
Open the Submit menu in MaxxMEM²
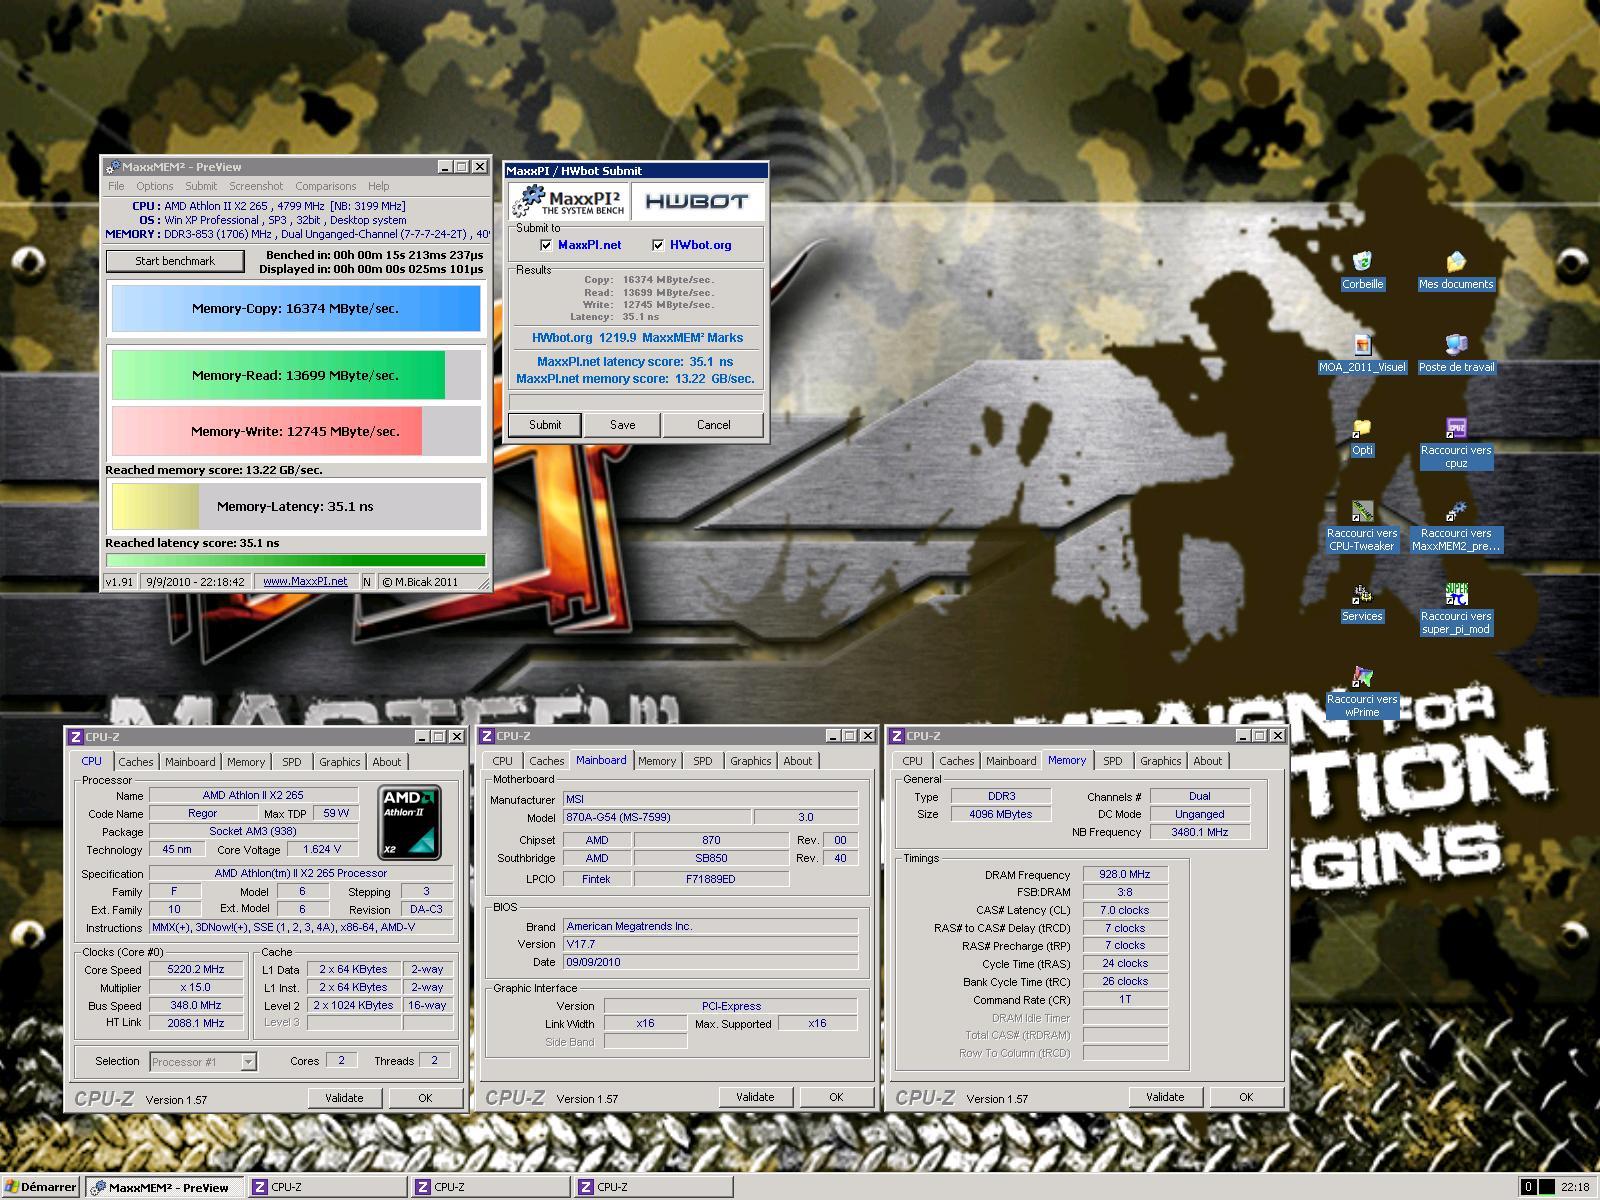(x=201, y=186)
